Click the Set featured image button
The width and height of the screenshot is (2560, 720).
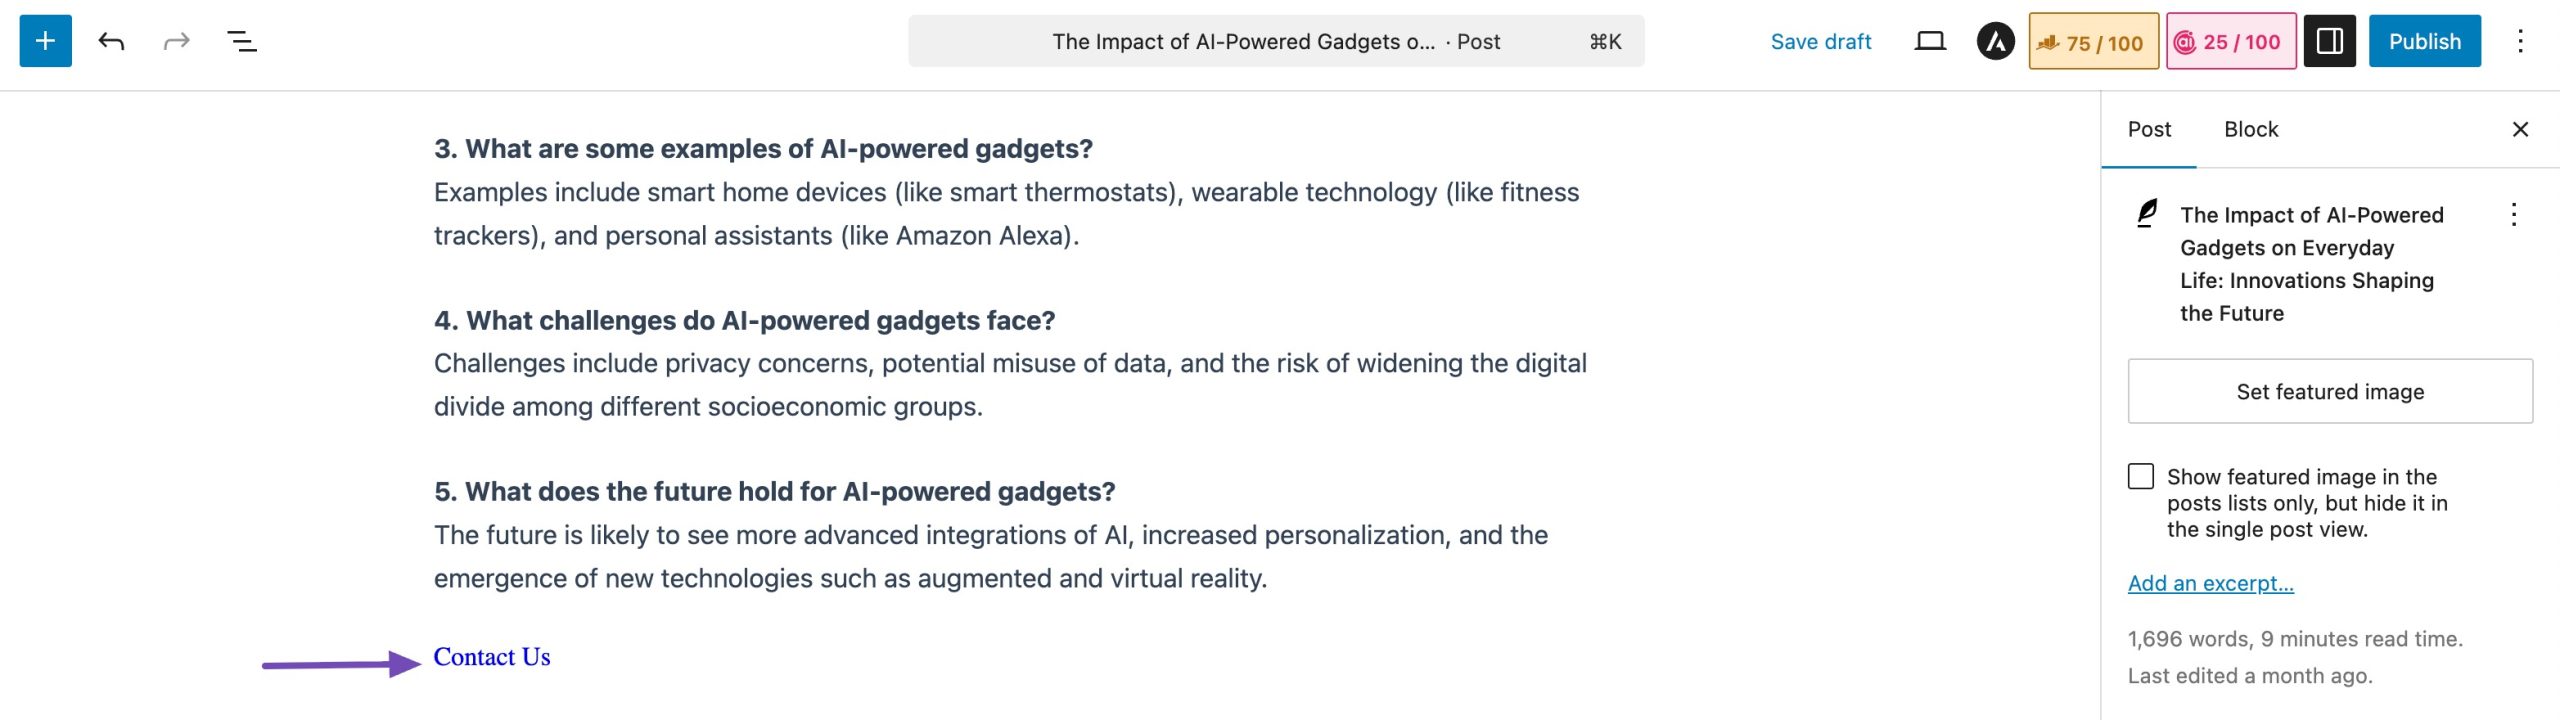pos(2329,391)
